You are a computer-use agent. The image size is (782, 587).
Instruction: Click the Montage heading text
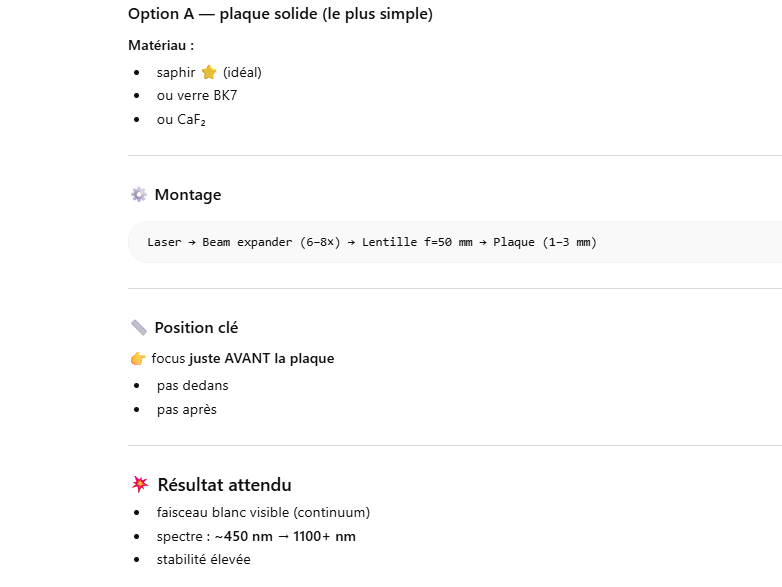tap(188, 195)
